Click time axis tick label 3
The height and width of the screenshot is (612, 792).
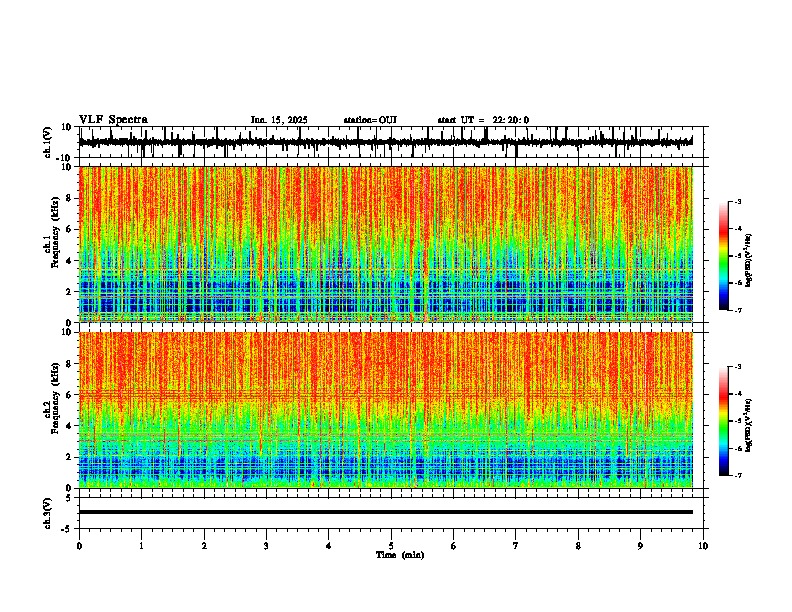click(x=266, y=546)
